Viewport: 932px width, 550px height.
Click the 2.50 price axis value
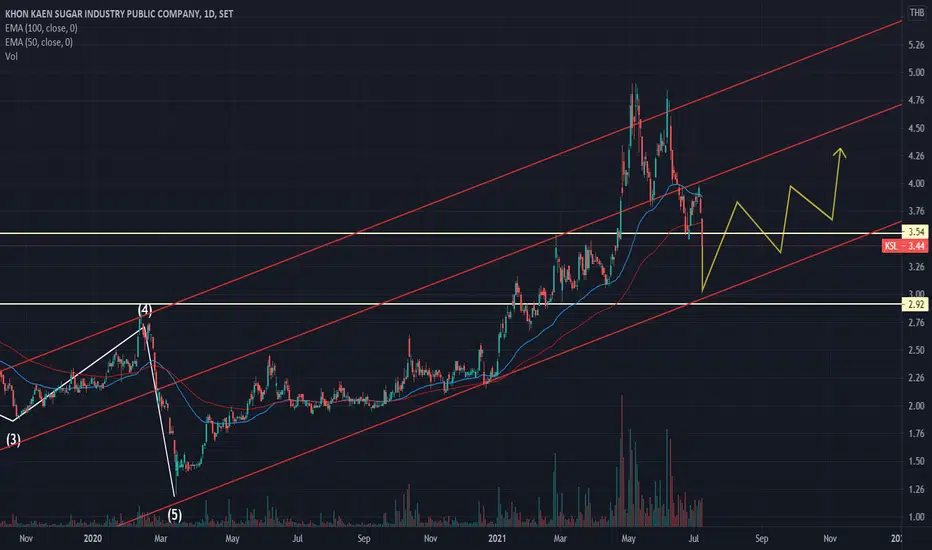[x=916, y=350]
